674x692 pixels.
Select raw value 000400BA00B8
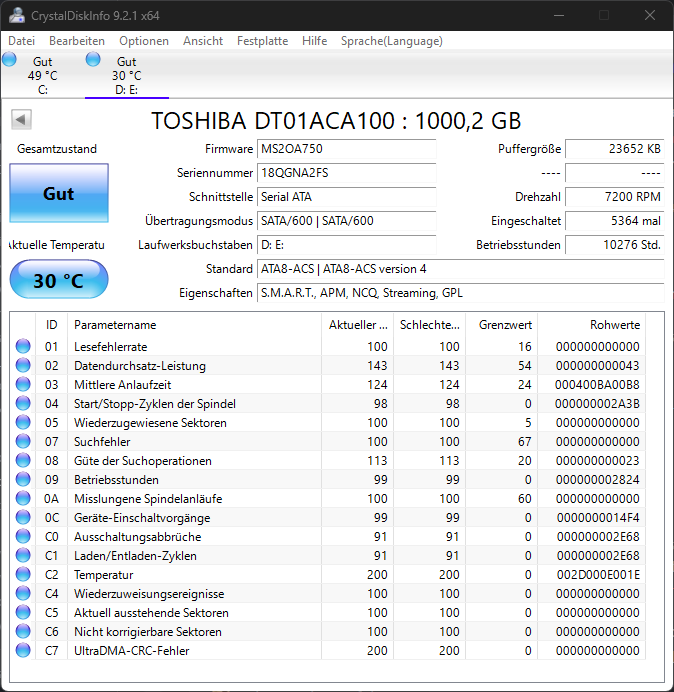click(x=597, y=385)
